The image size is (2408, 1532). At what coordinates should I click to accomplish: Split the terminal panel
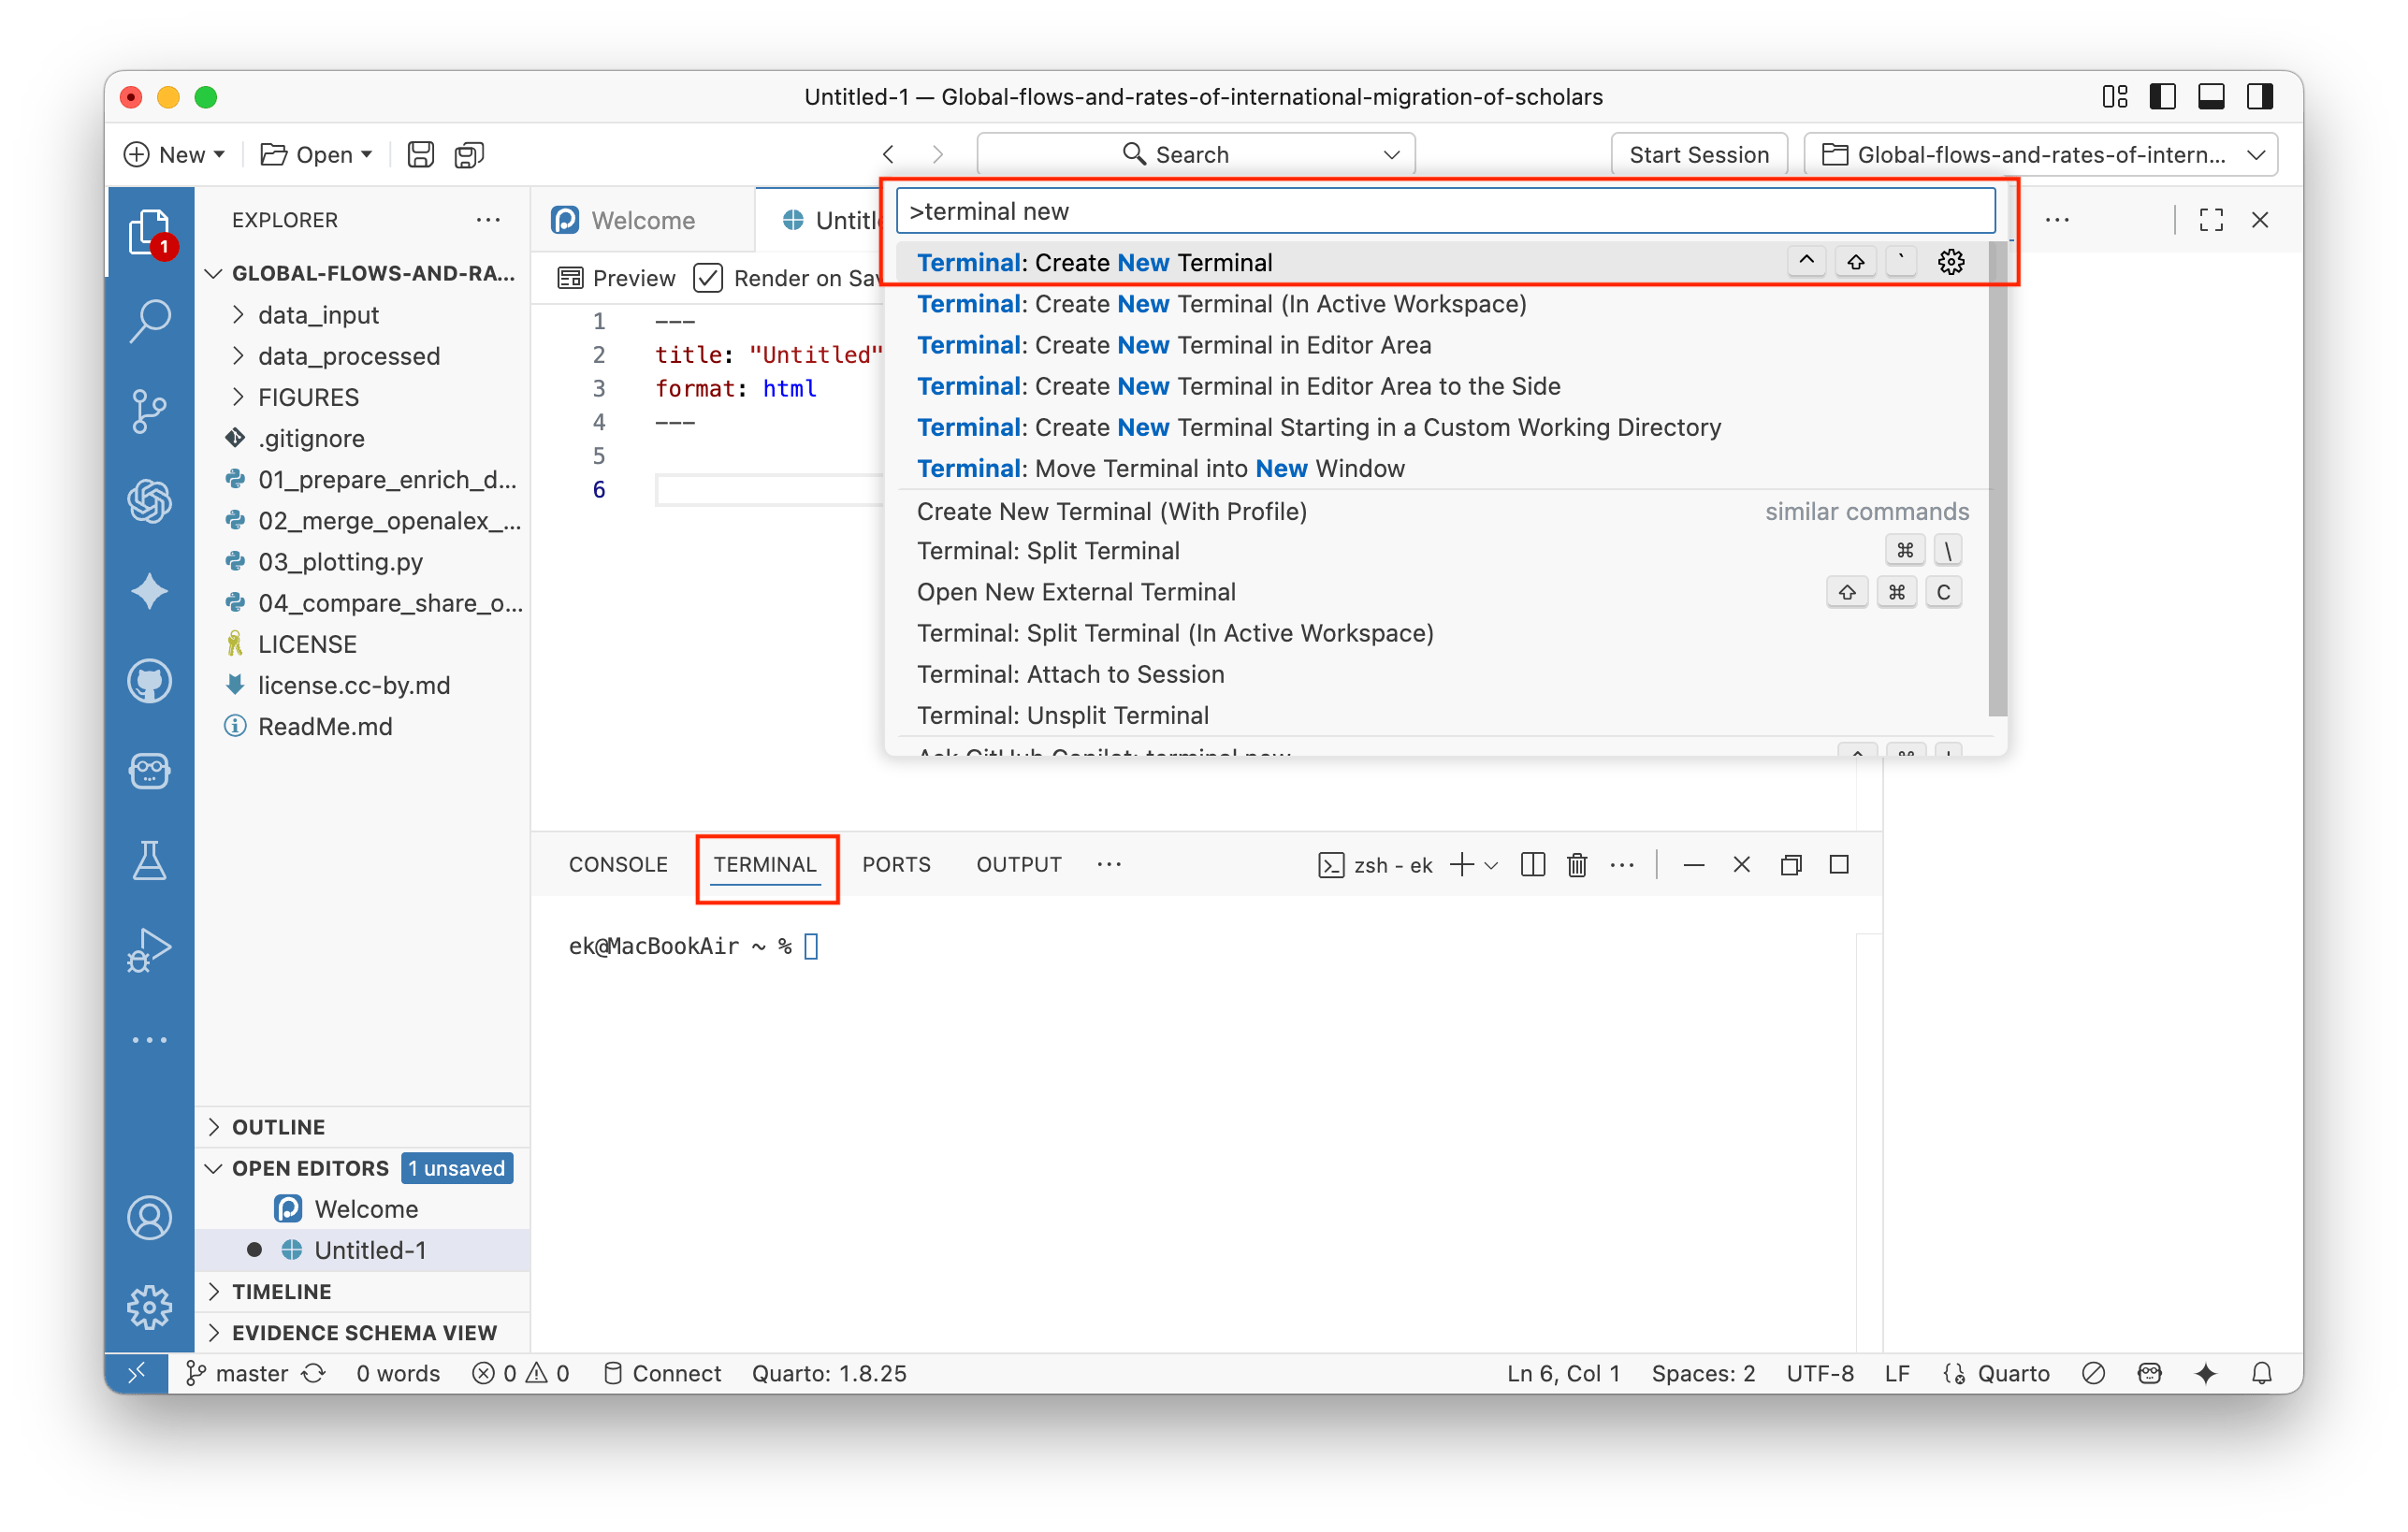pyautogui.click(x=1532, y=865)
